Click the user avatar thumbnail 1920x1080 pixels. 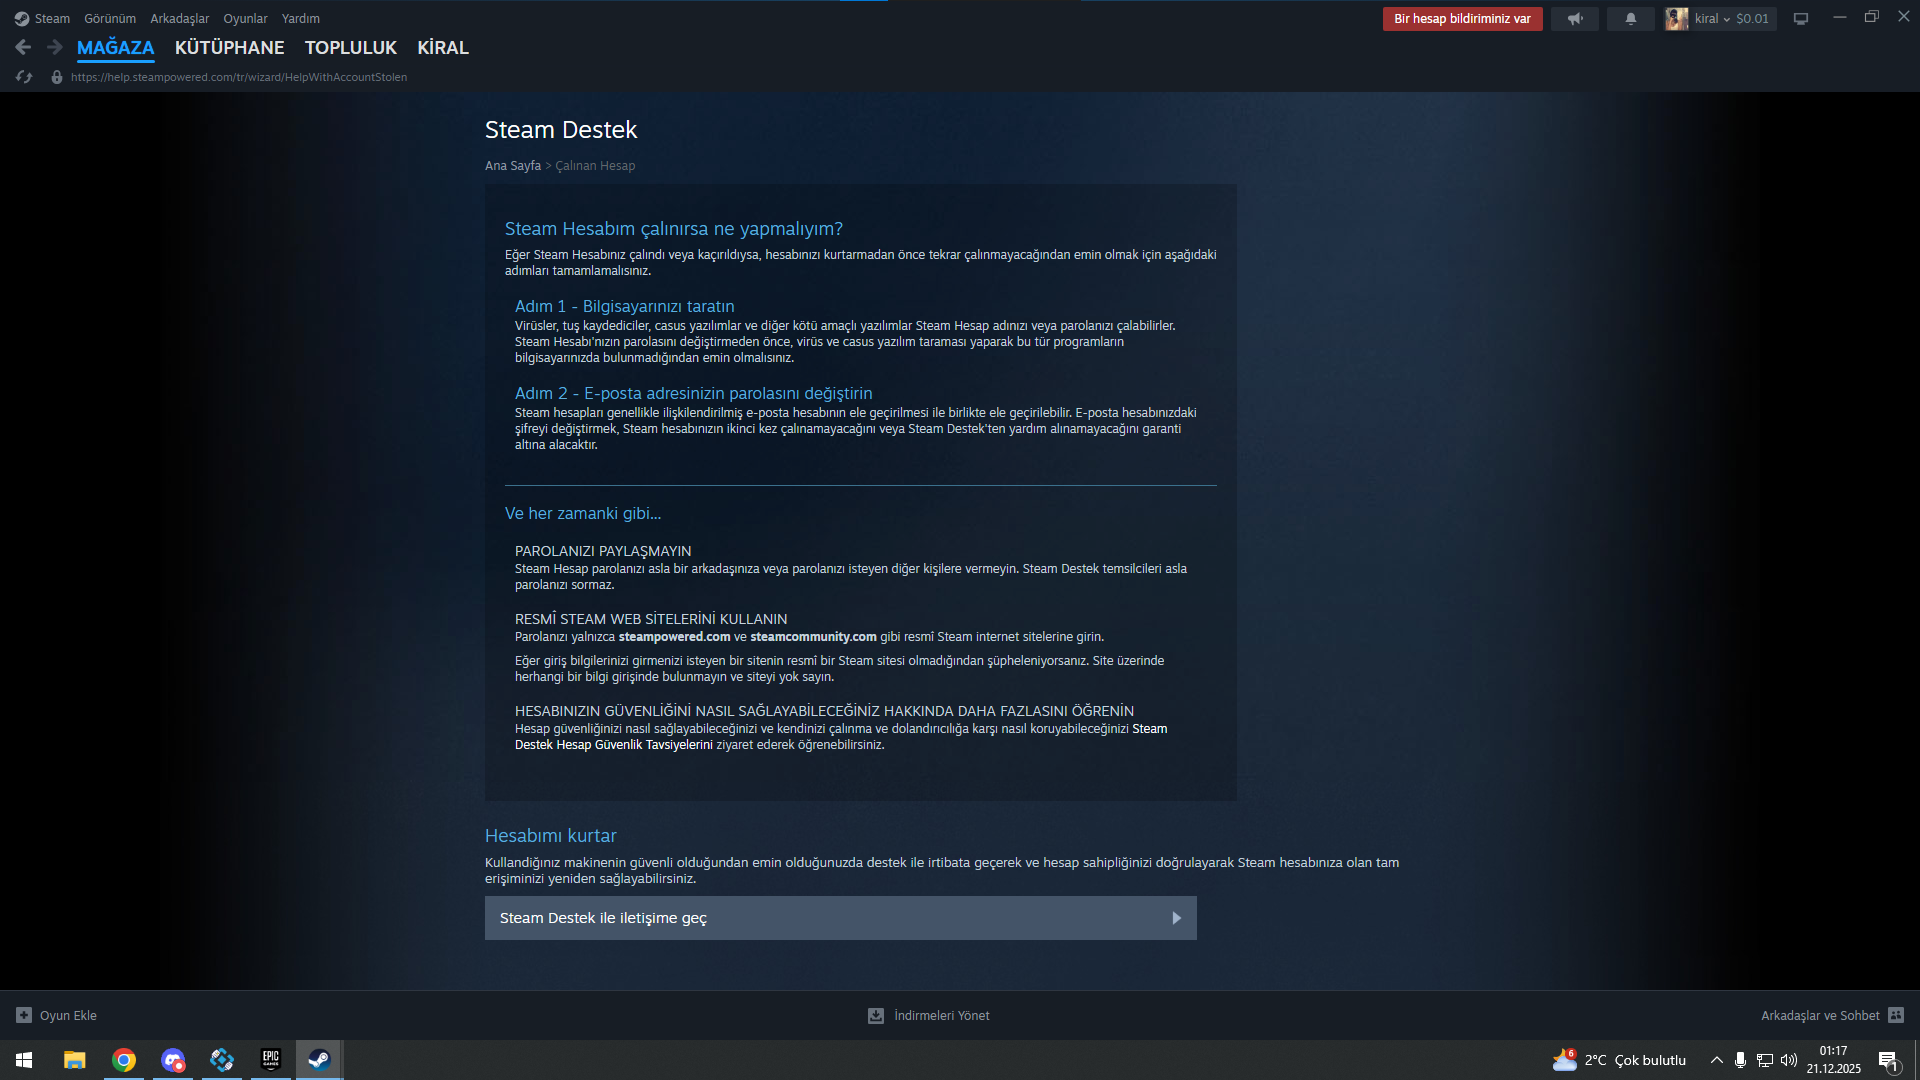1677,19
